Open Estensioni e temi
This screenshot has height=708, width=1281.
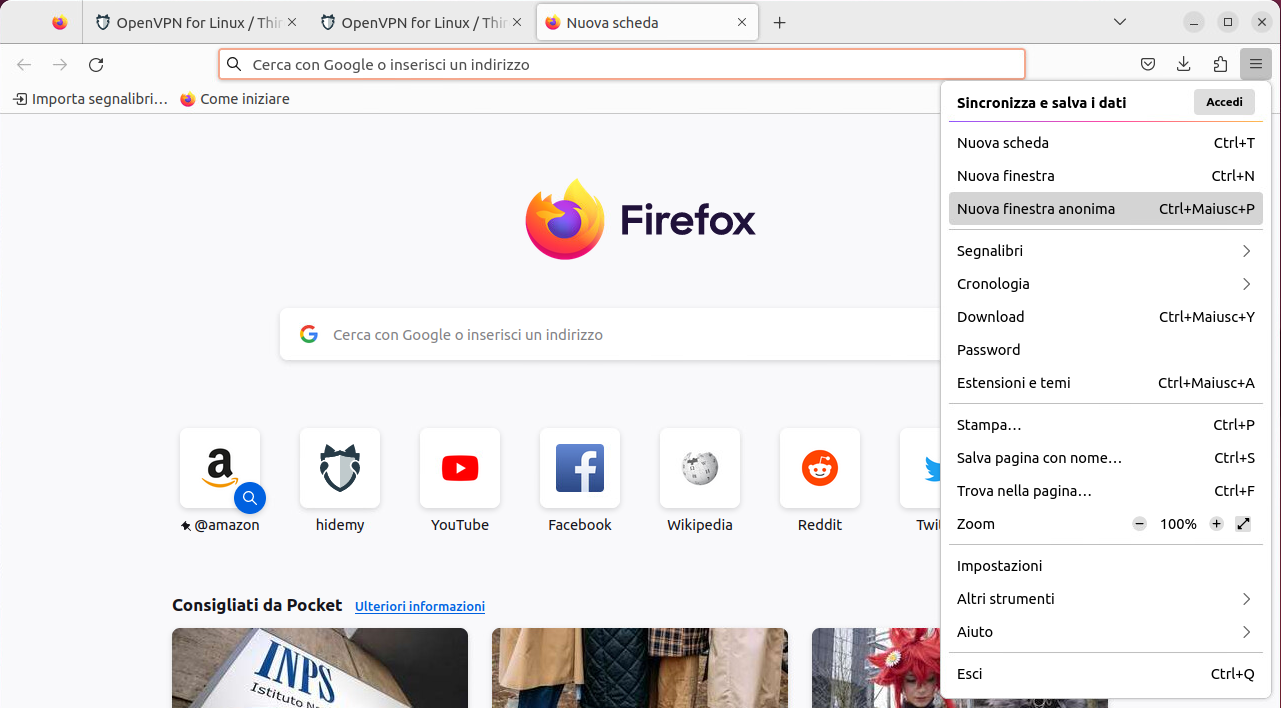1105,383
